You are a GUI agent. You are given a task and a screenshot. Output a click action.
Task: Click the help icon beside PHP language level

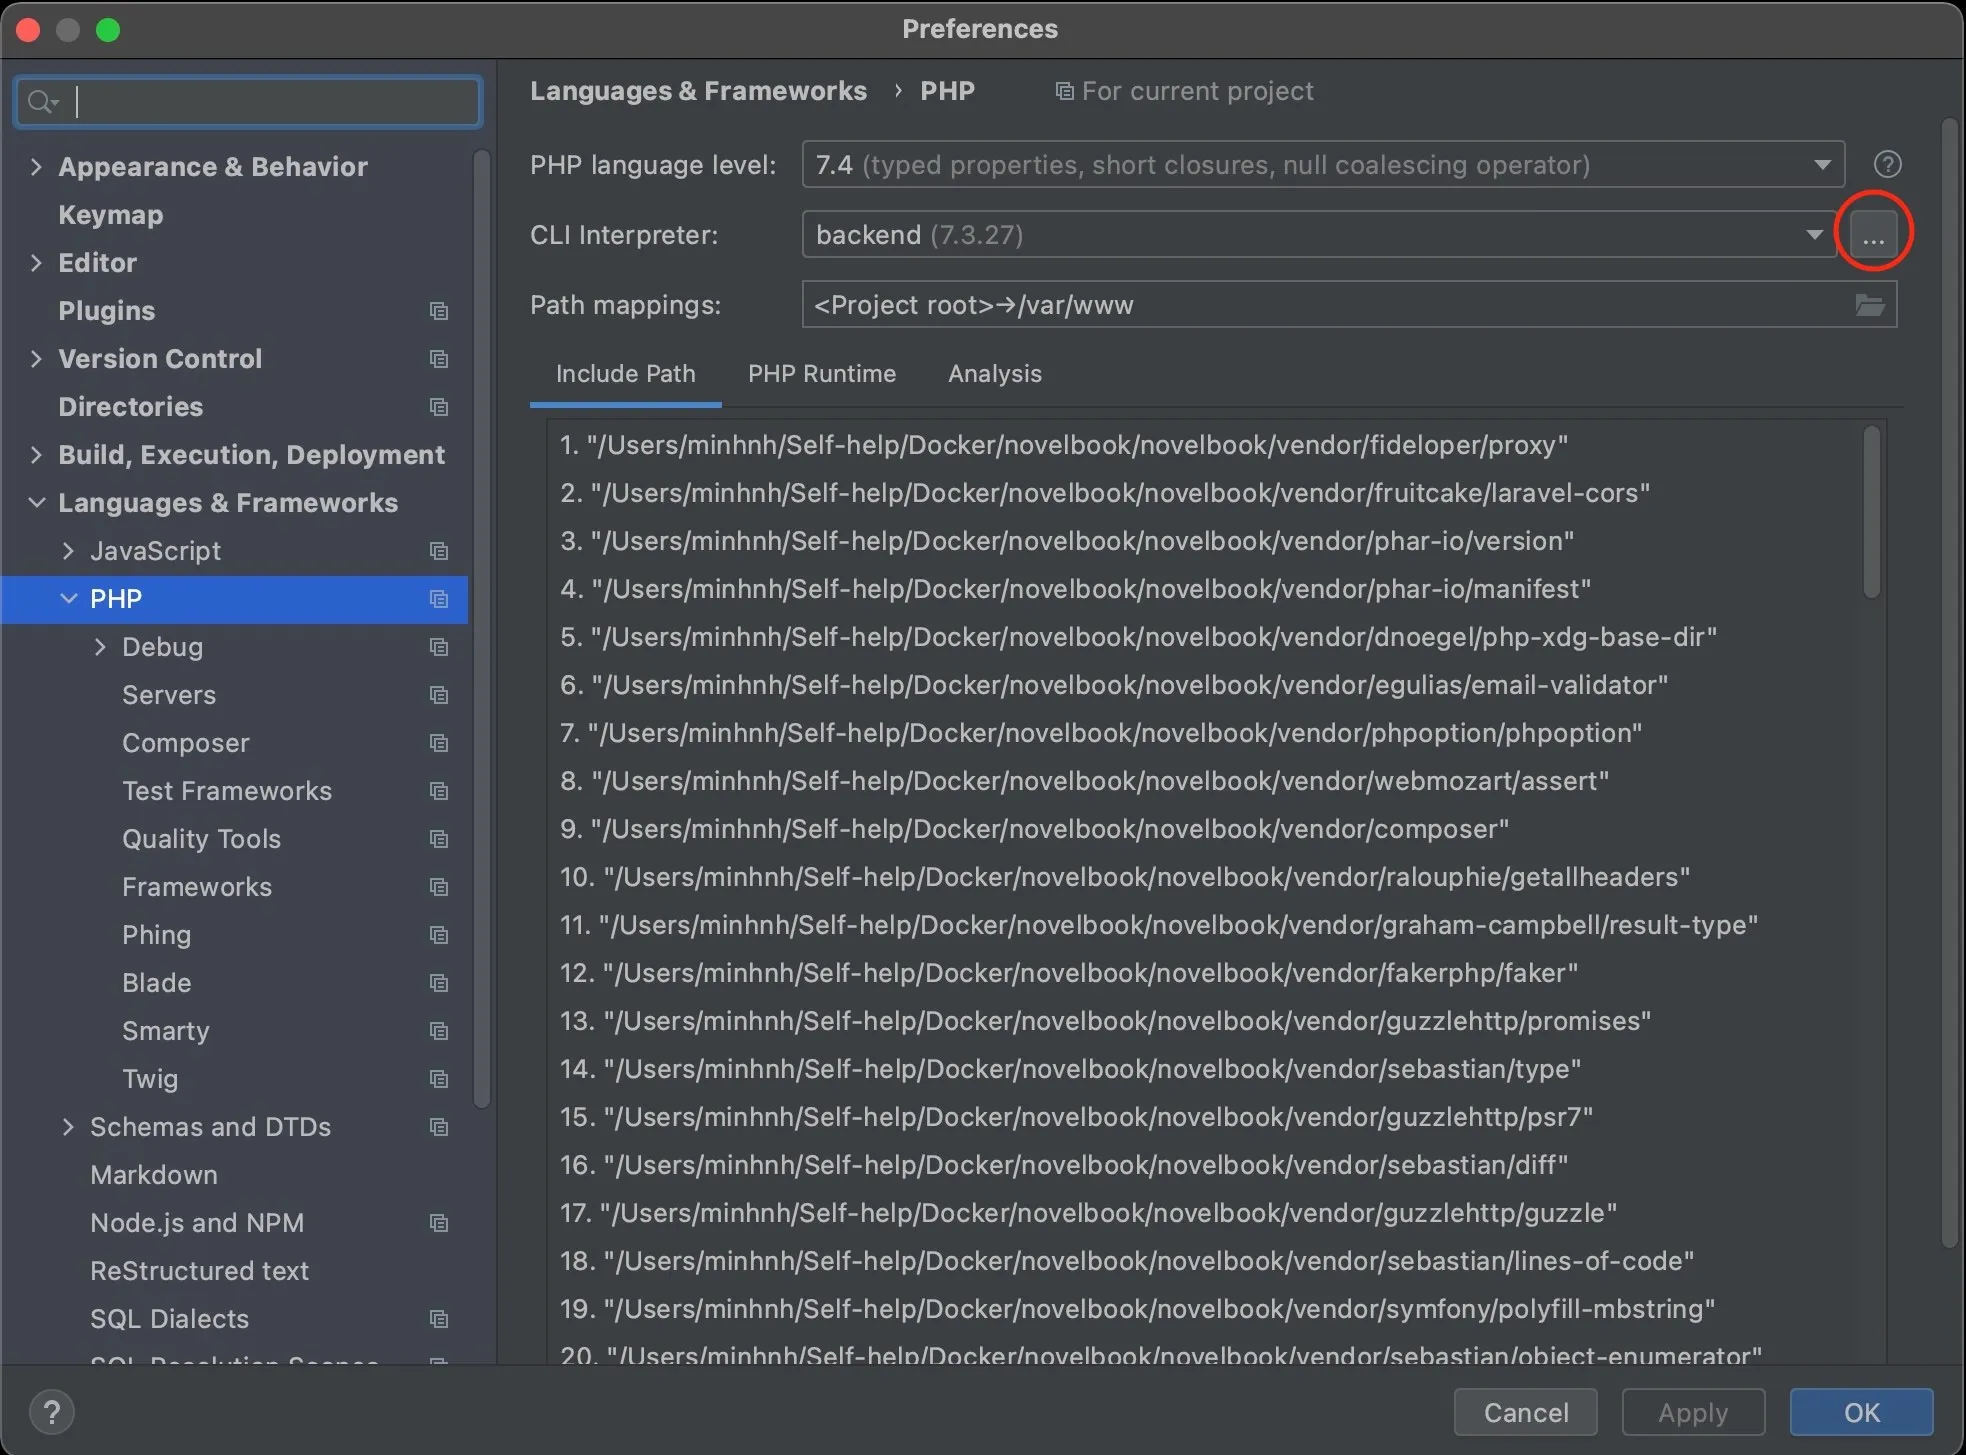[1886, 164]
